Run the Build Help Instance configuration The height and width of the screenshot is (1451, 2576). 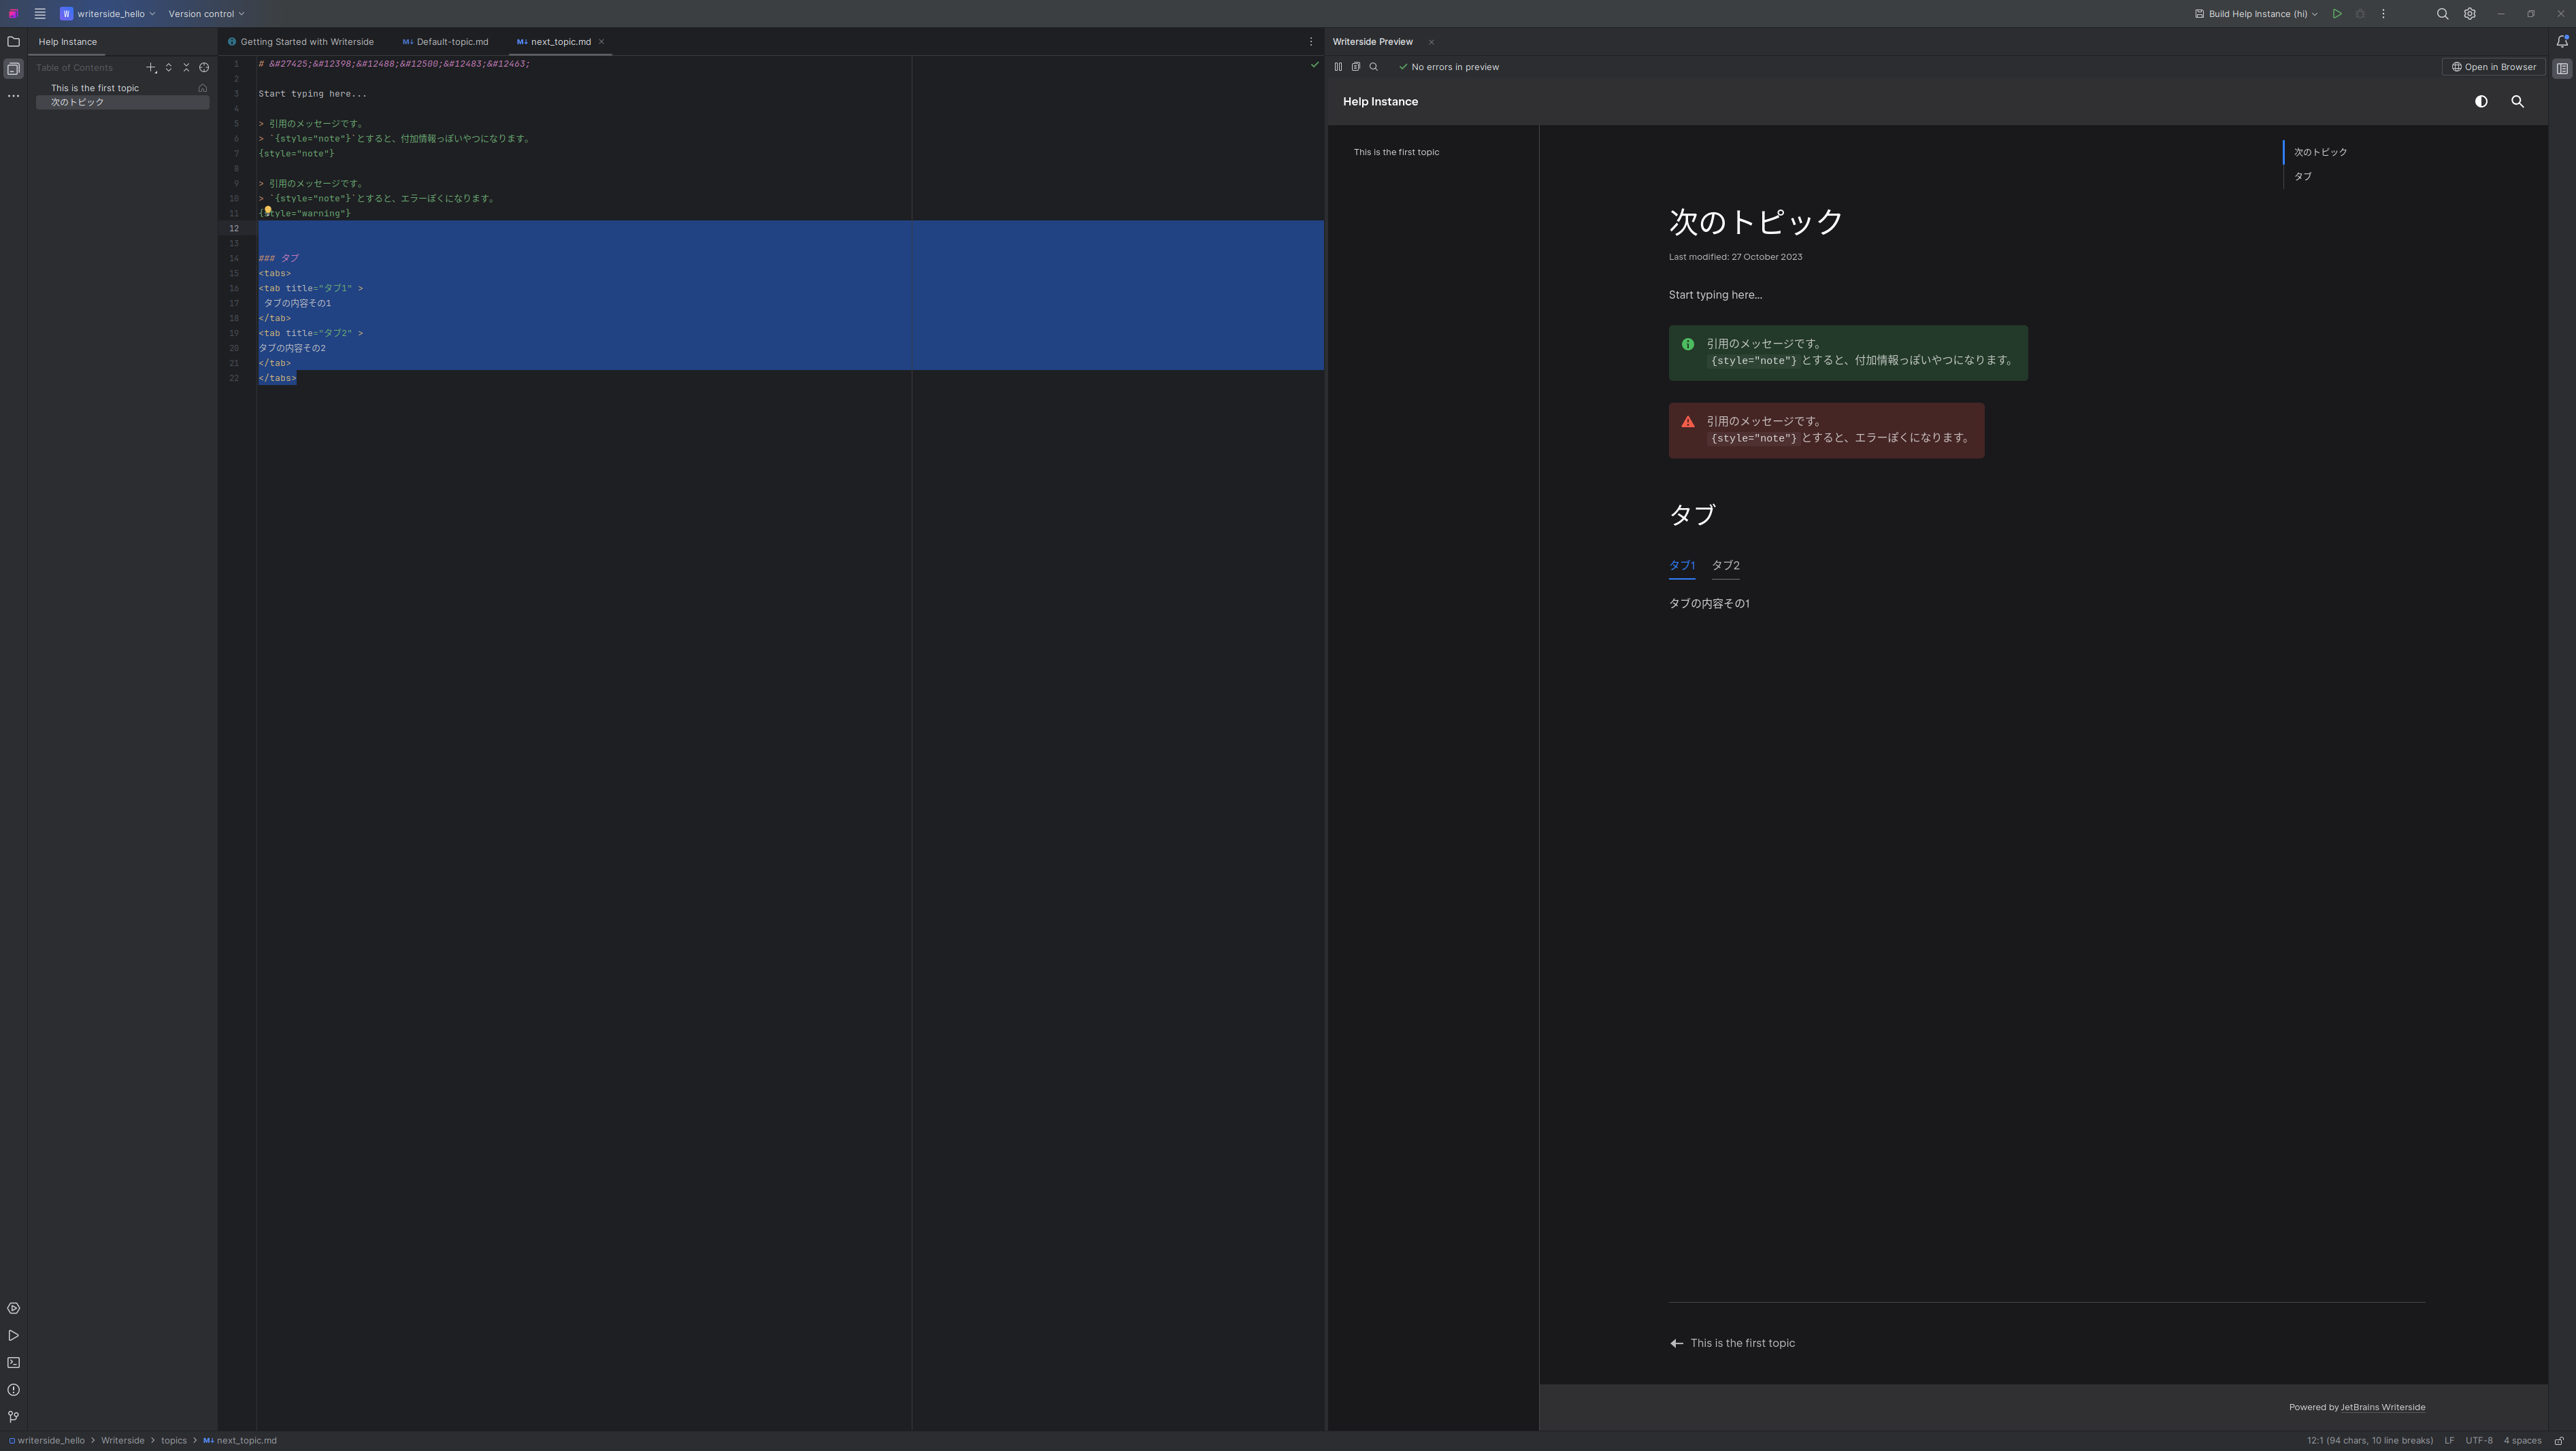coord(2337,14)
